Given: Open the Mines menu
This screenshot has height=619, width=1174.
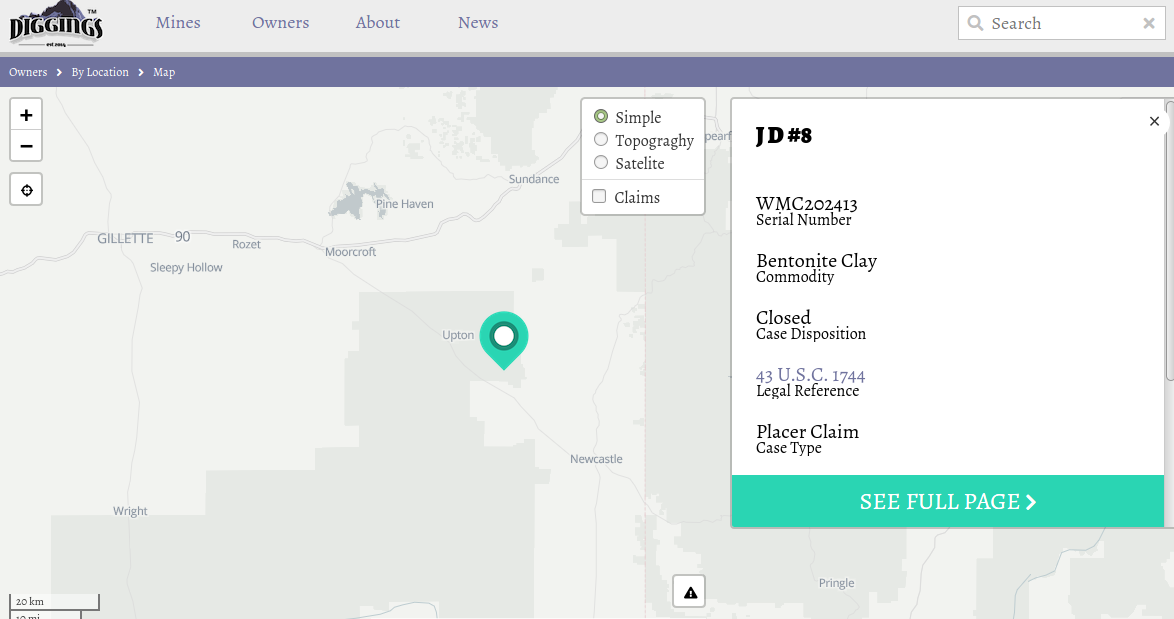Looking at the screenshot, I should pos(178,22).
